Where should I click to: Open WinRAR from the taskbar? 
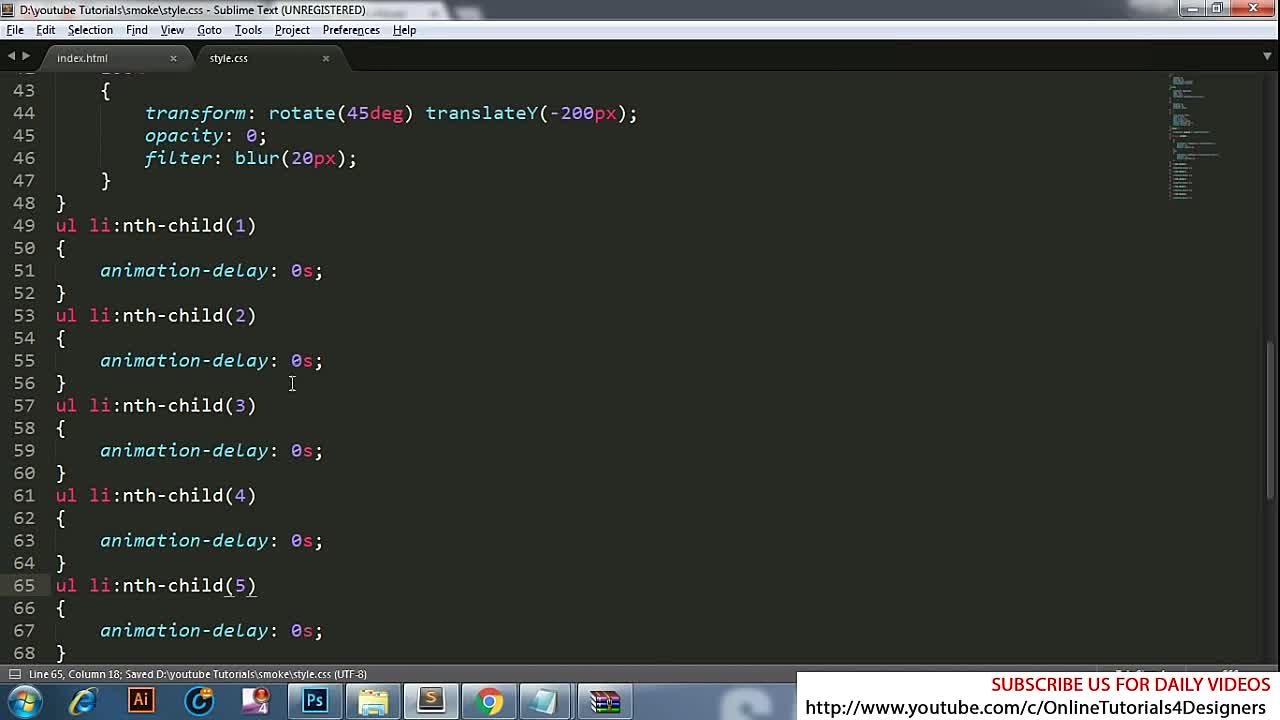(605, 701)
